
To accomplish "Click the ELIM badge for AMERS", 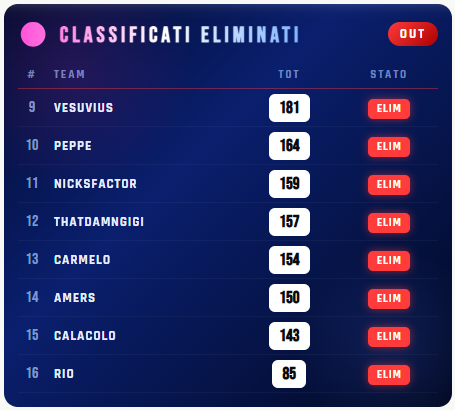I will pyautogui.click(x=389, y=299).
